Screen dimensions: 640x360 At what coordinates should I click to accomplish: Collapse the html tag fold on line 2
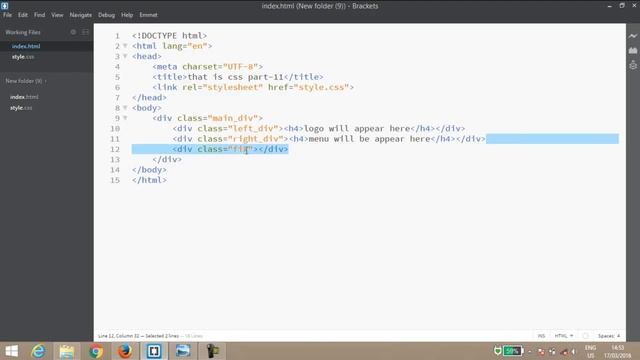[125, 46]
